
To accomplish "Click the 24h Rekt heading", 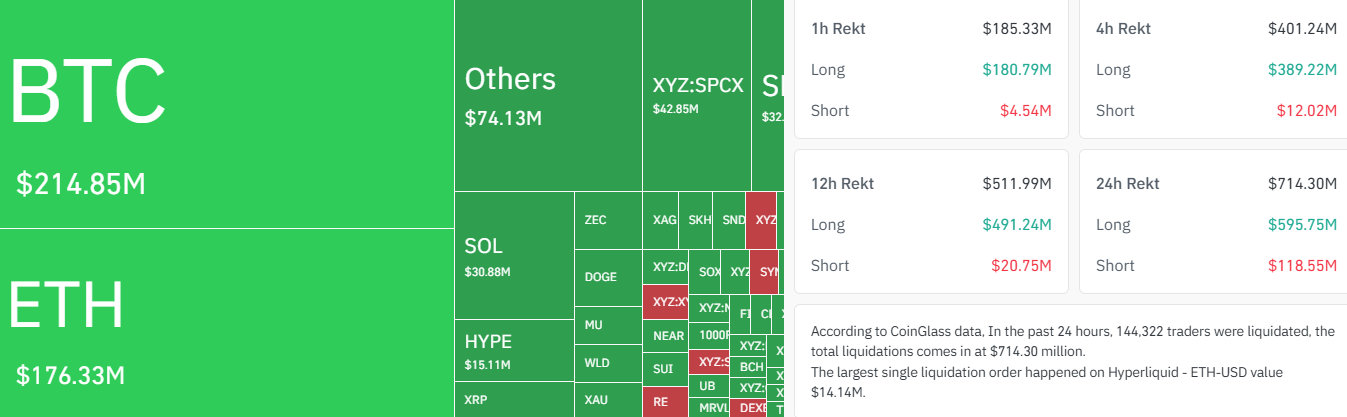I will [x=1128, y=183].
